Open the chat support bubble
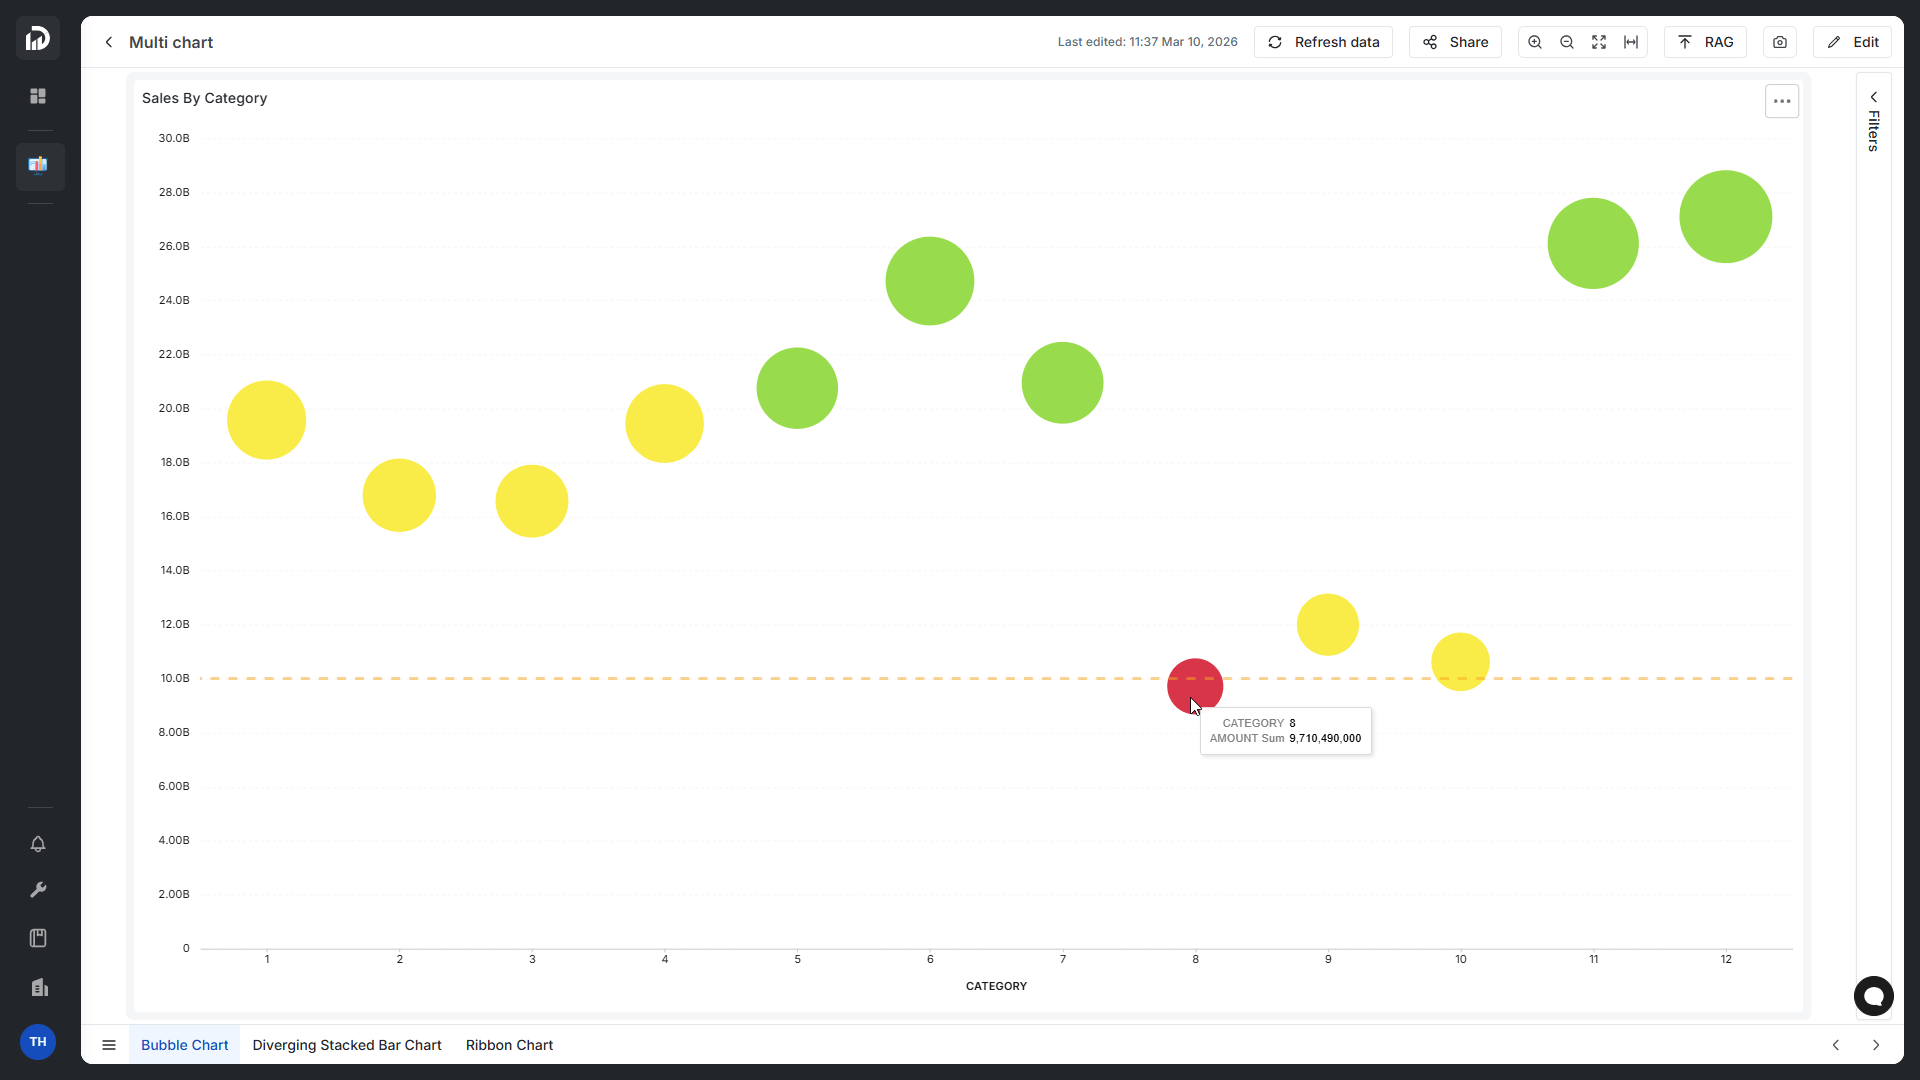The width and height of the screenshot is (1920, 1080). click(x=1873, y=996)
